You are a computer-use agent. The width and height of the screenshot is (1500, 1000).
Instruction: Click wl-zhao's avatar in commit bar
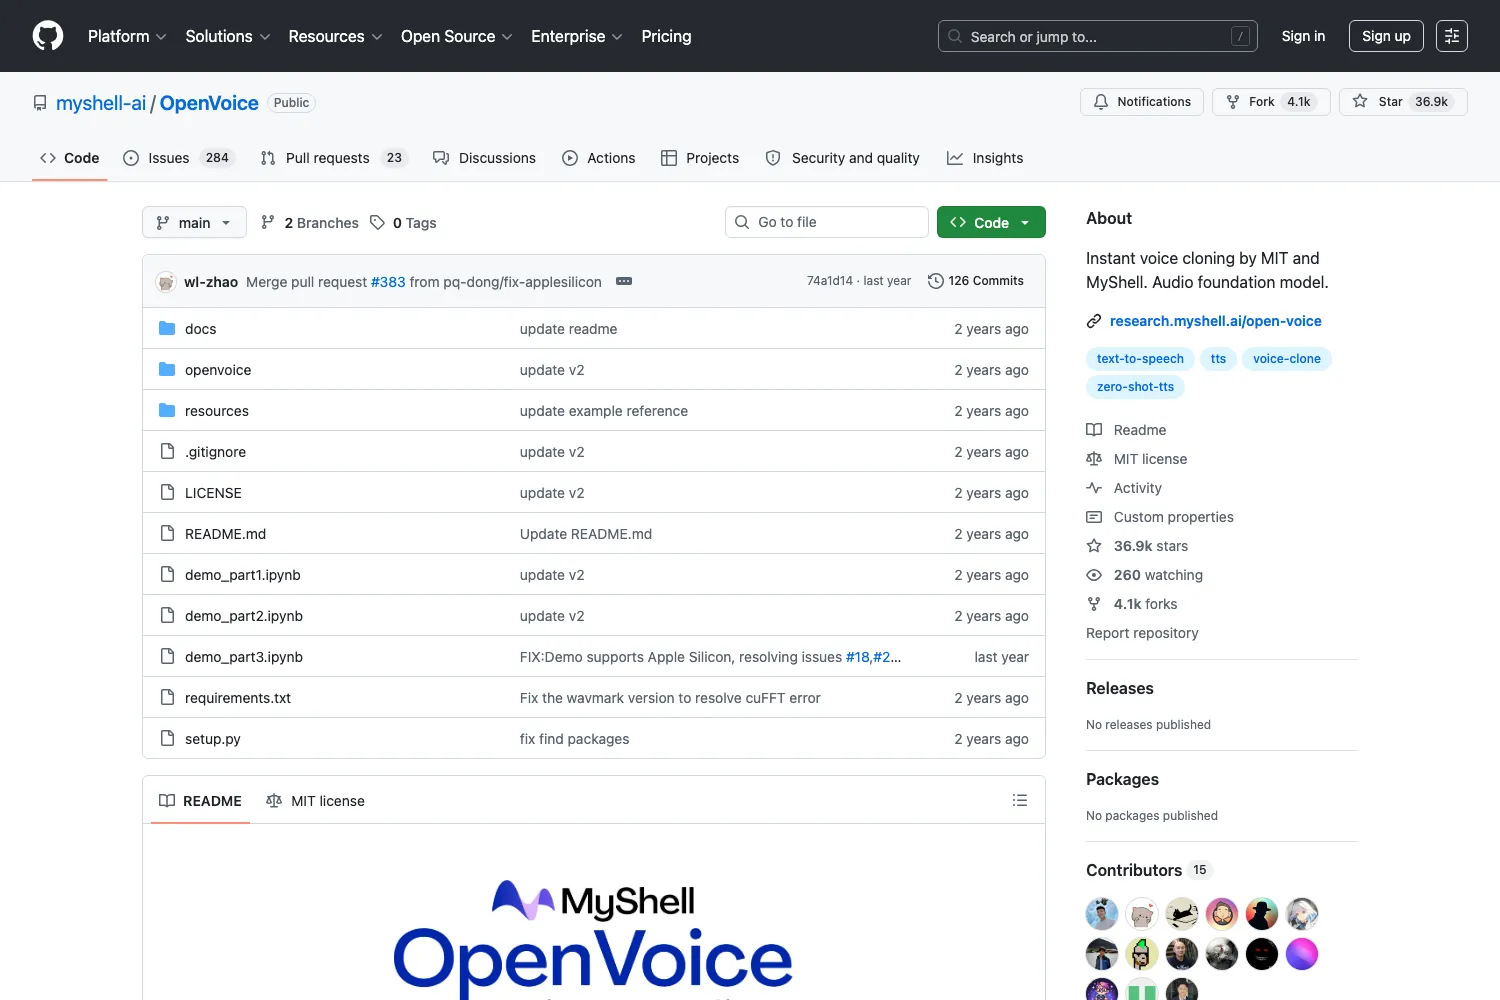tap(166, 282)
